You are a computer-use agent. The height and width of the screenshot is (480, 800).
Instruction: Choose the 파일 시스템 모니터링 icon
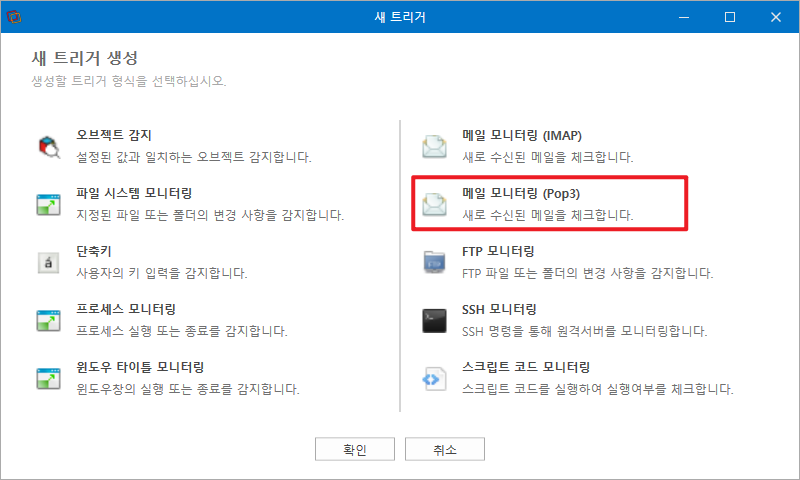(x=48, y=205)
